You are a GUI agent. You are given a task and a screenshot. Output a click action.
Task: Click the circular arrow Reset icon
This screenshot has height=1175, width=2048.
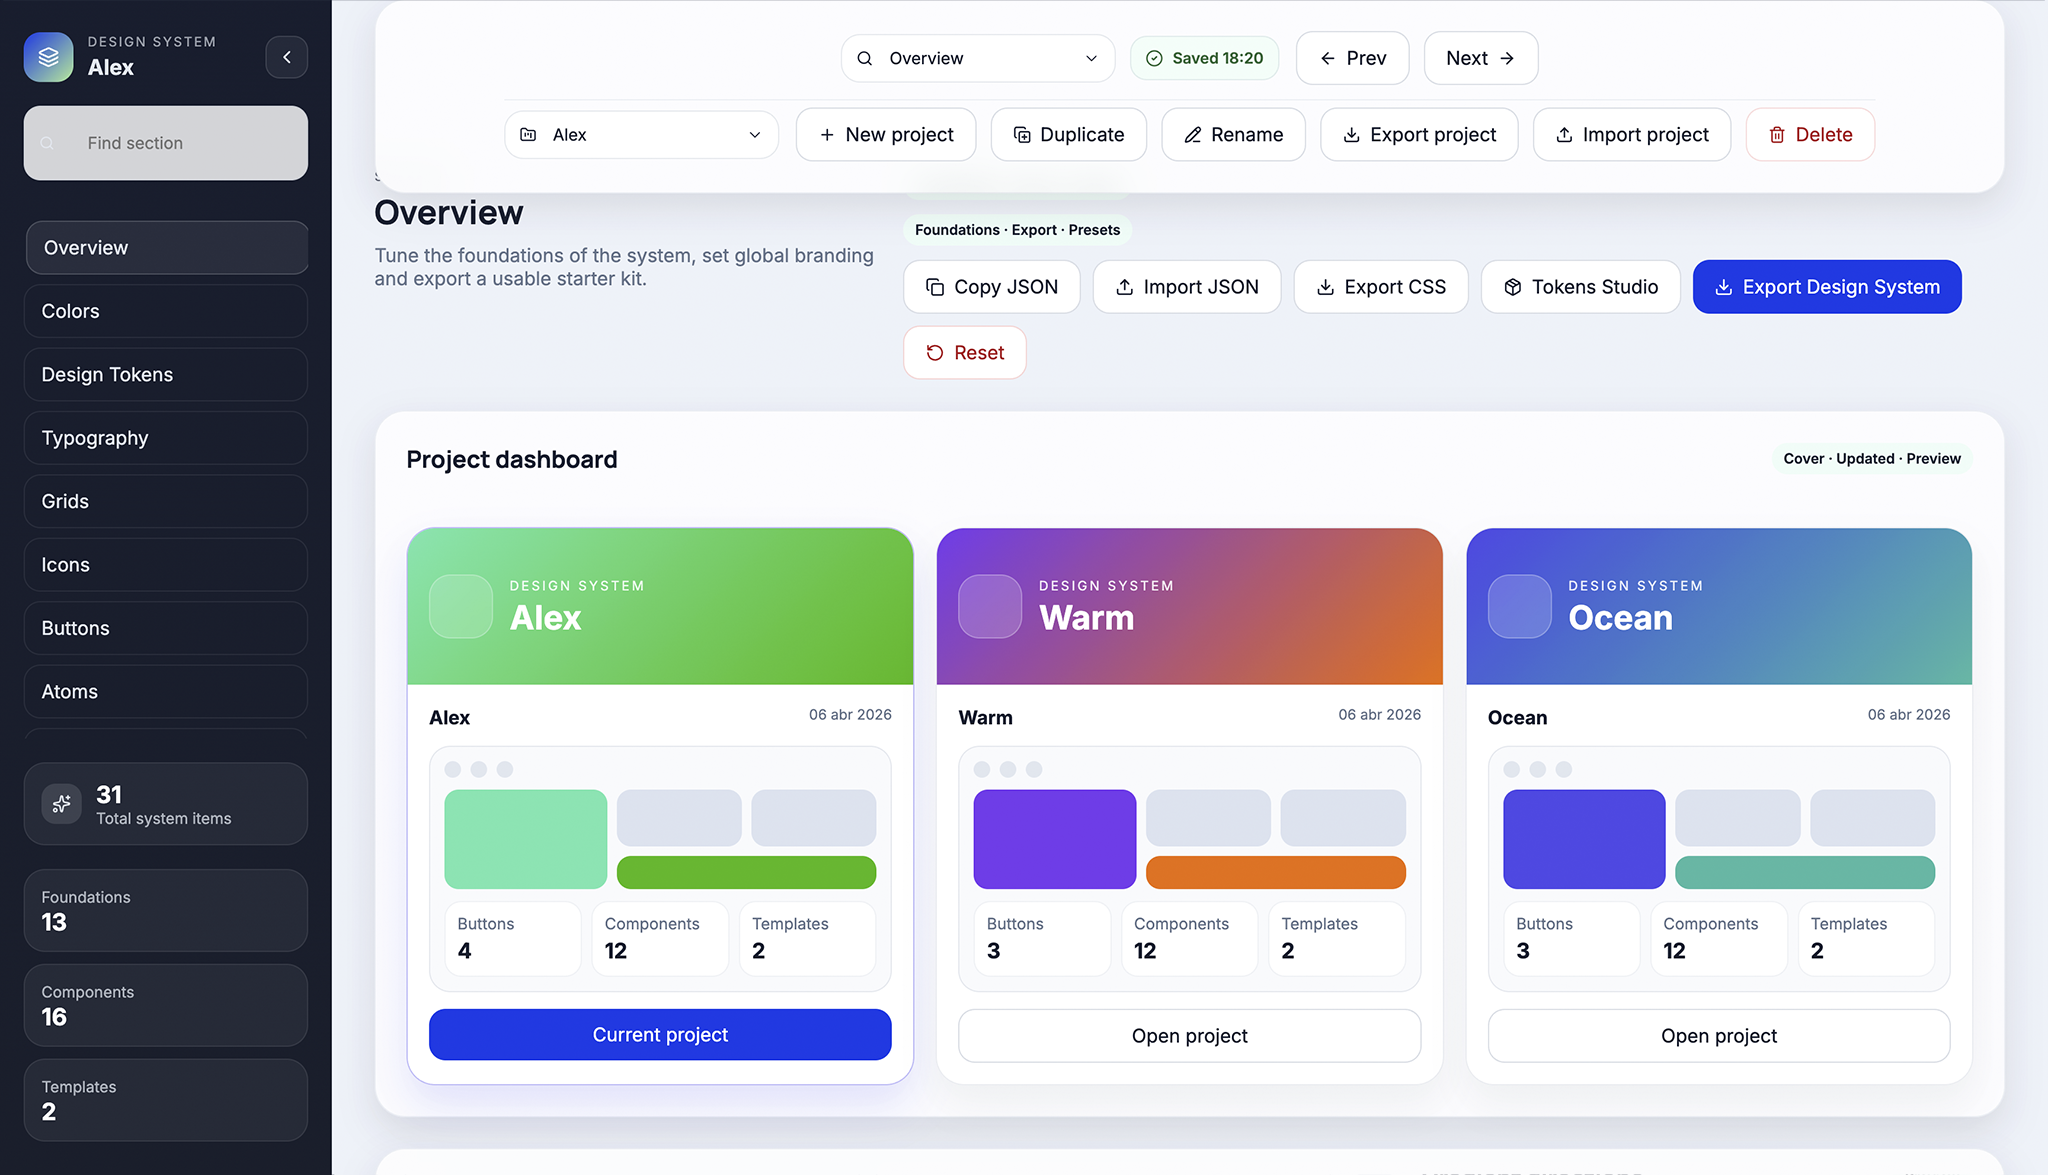point(934,353)
